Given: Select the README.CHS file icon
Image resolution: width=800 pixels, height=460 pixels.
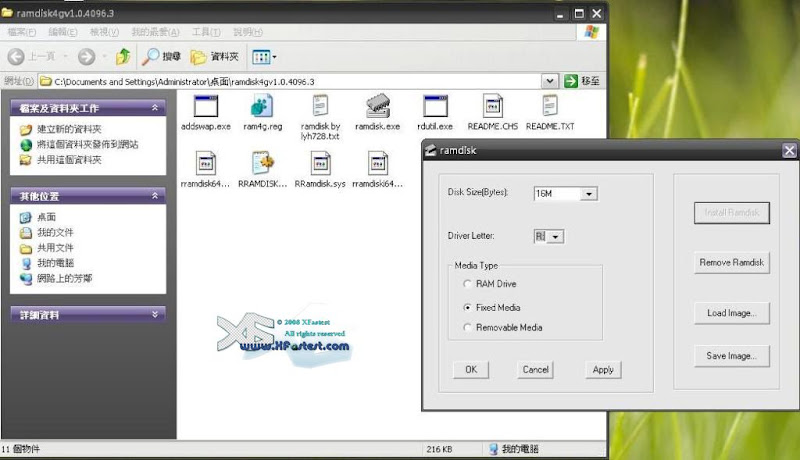Looking at the screenshot, I should click(492, 106).
